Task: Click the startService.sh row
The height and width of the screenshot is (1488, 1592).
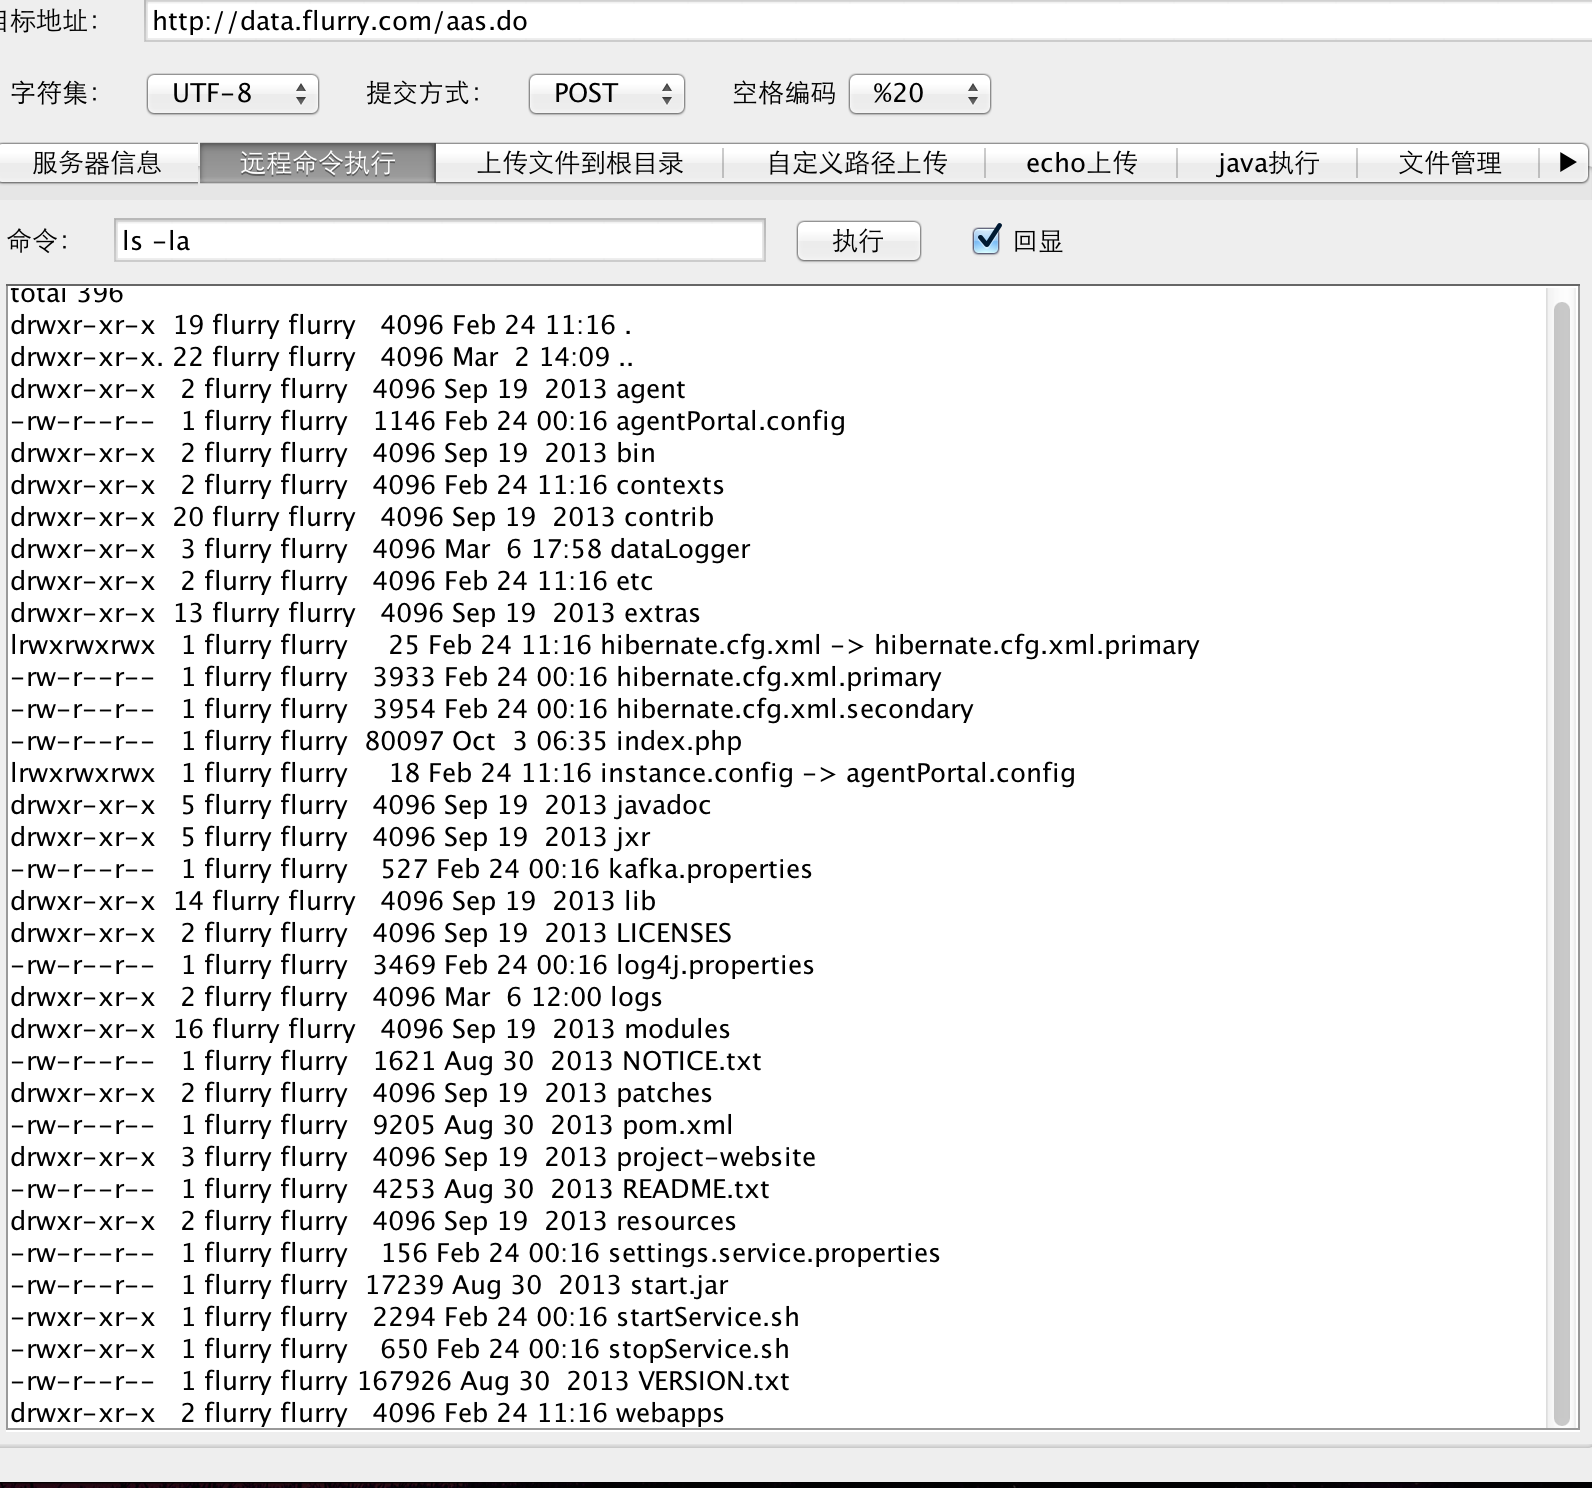Action: click(405, 1317)
